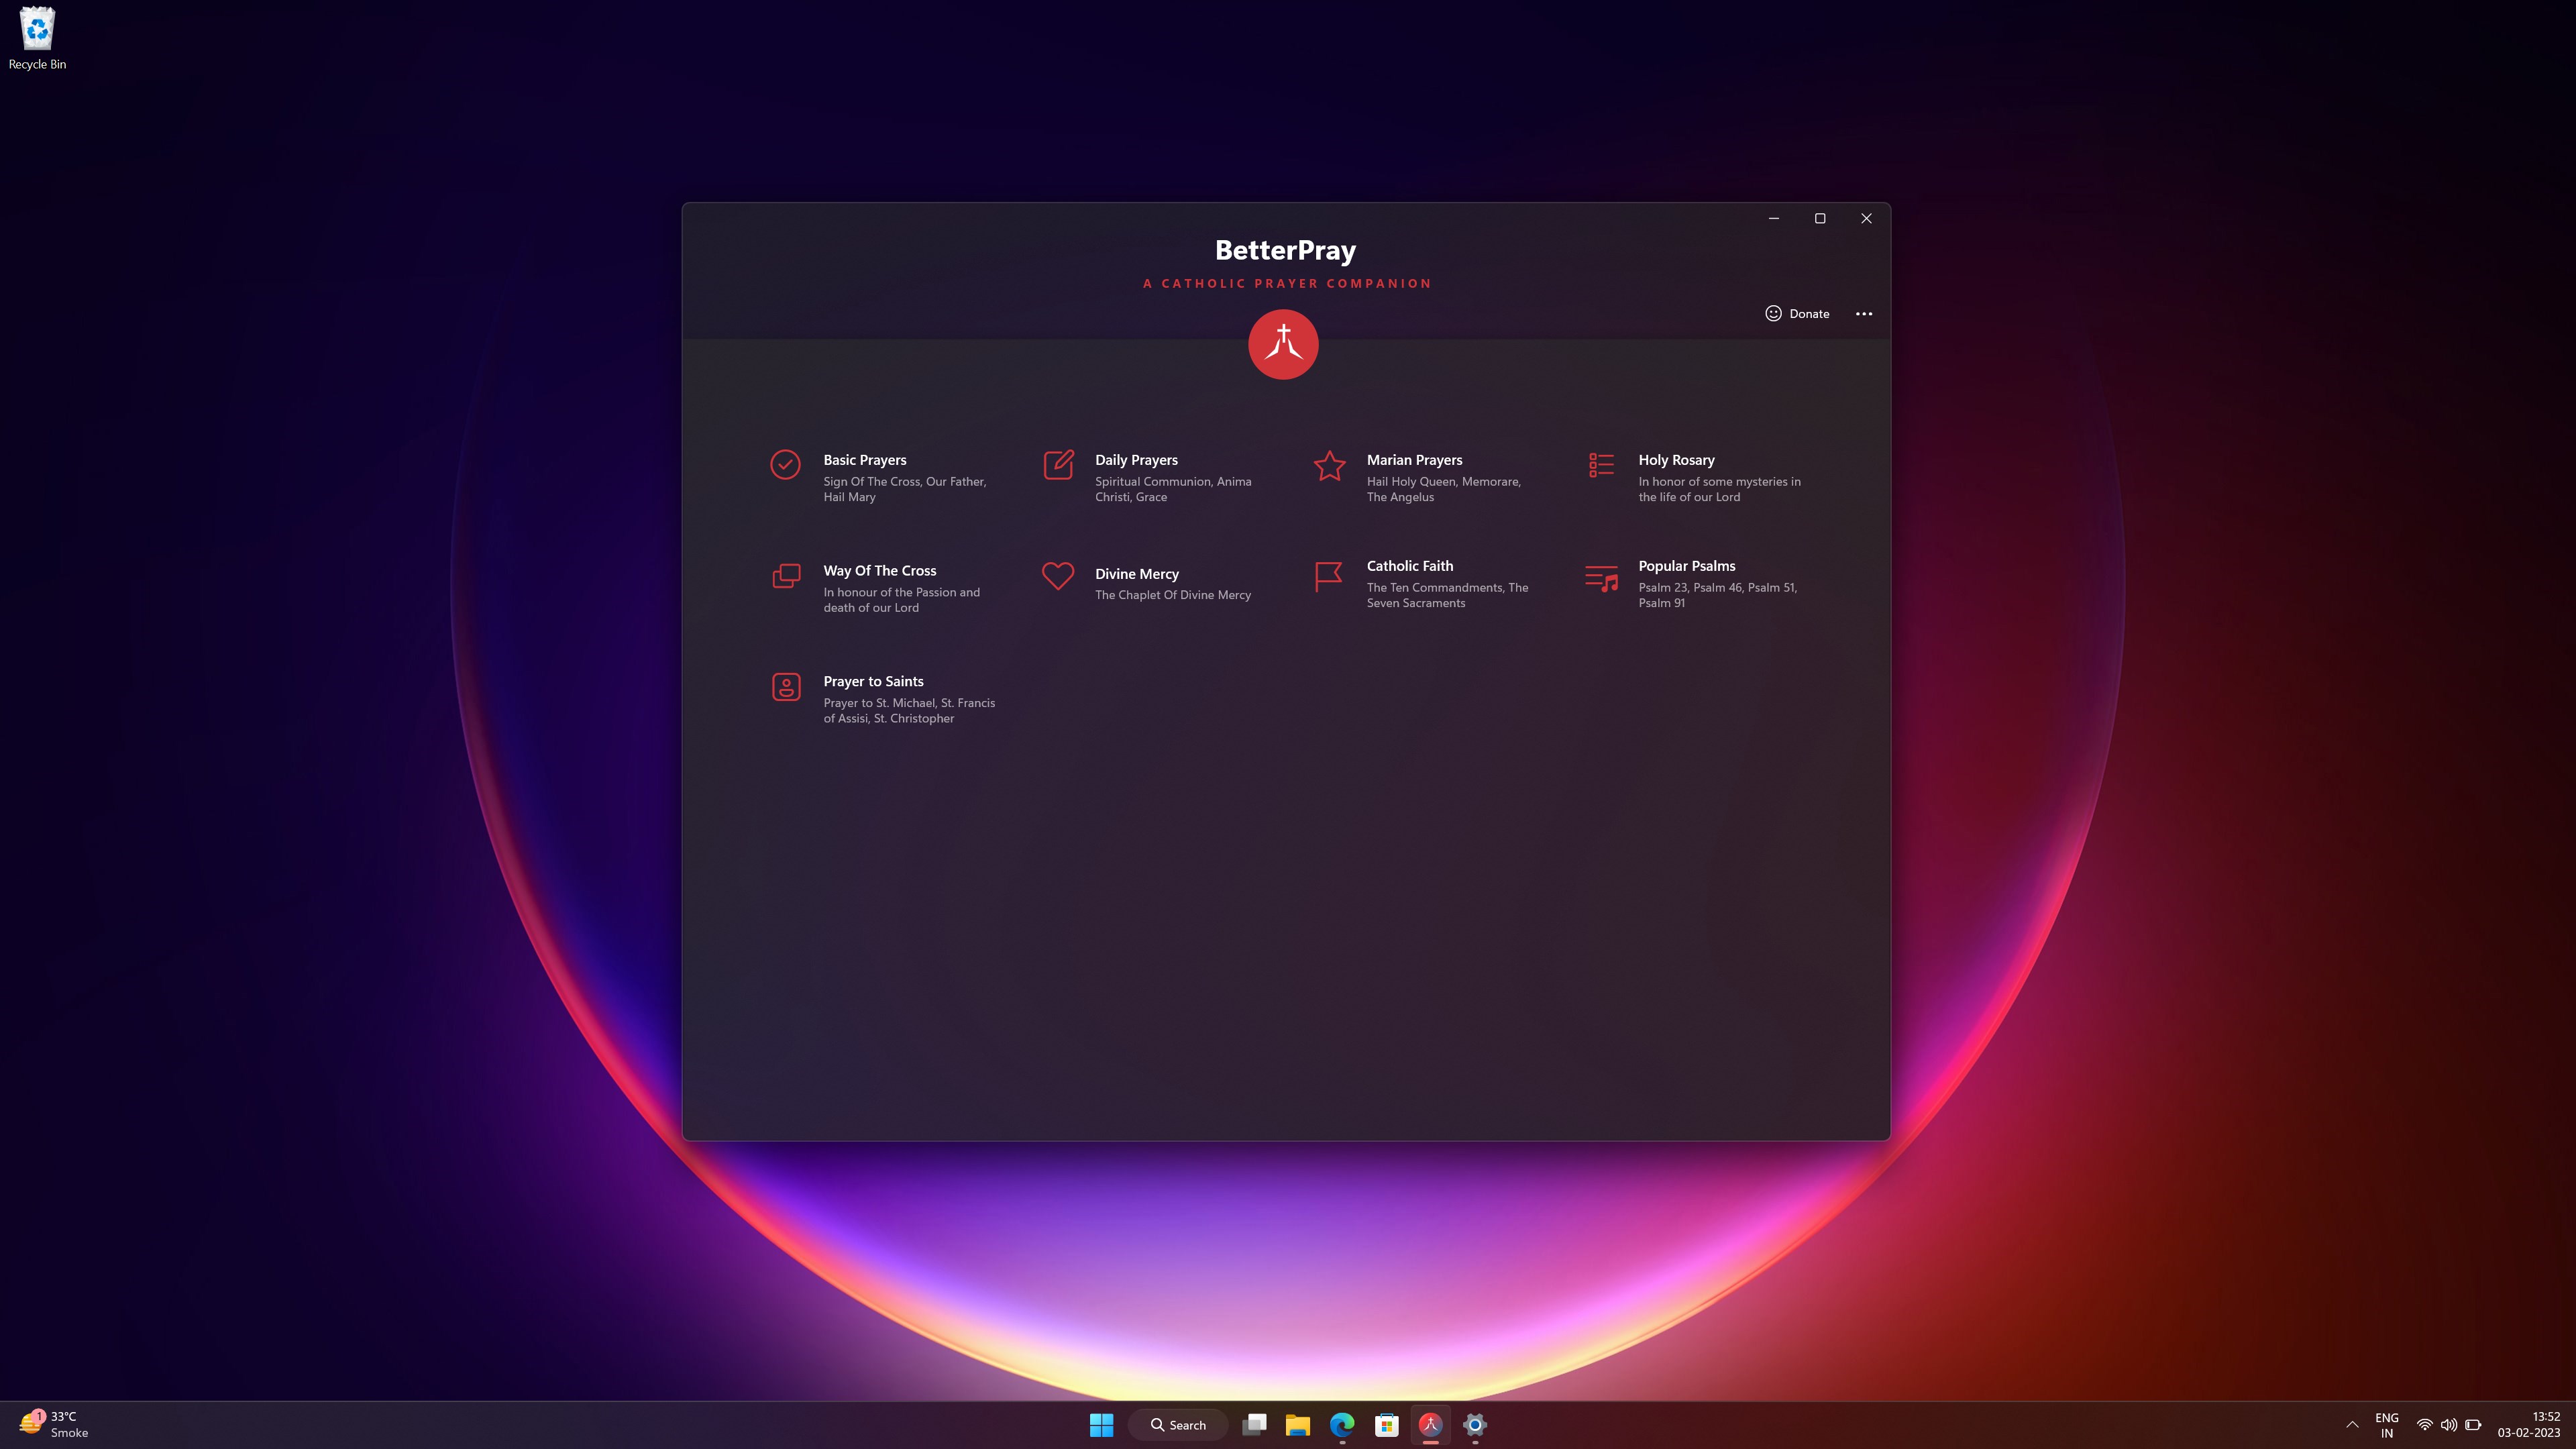The width and height of the screenshot is (2576, 1449).
Task: Click the red BetterPray logo circle
Action: 1283,344
